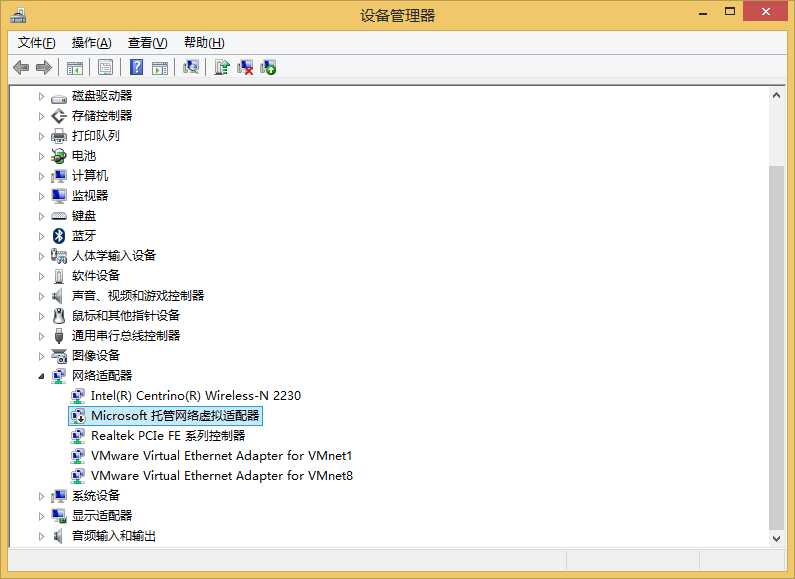Click the battery icon beside 电池
Screen dimensions: 795x579
pos(59,156)
